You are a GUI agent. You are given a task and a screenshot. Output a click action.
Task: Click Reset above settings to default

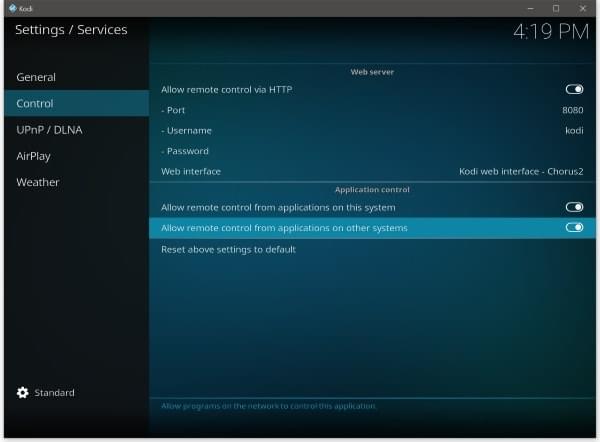pyautogui.click(x=229, y=249)
